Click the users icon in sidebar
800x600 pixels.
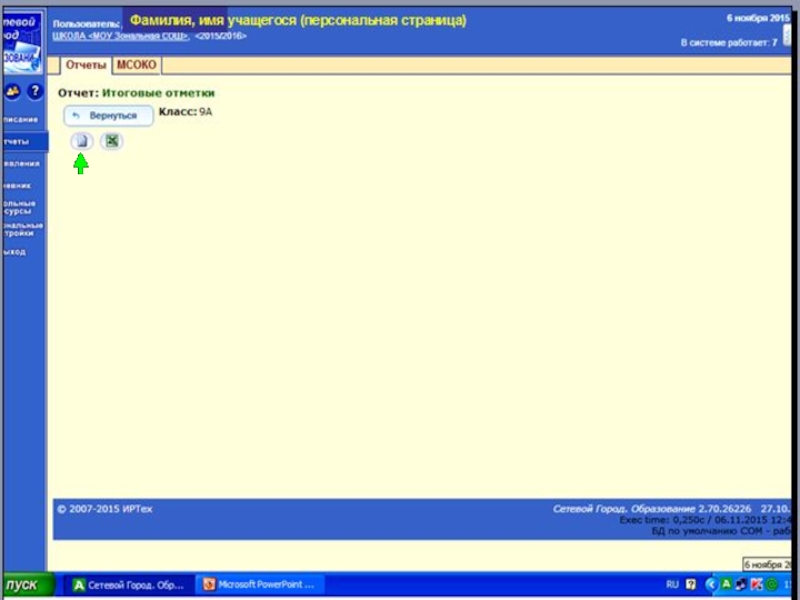point(12,92)
